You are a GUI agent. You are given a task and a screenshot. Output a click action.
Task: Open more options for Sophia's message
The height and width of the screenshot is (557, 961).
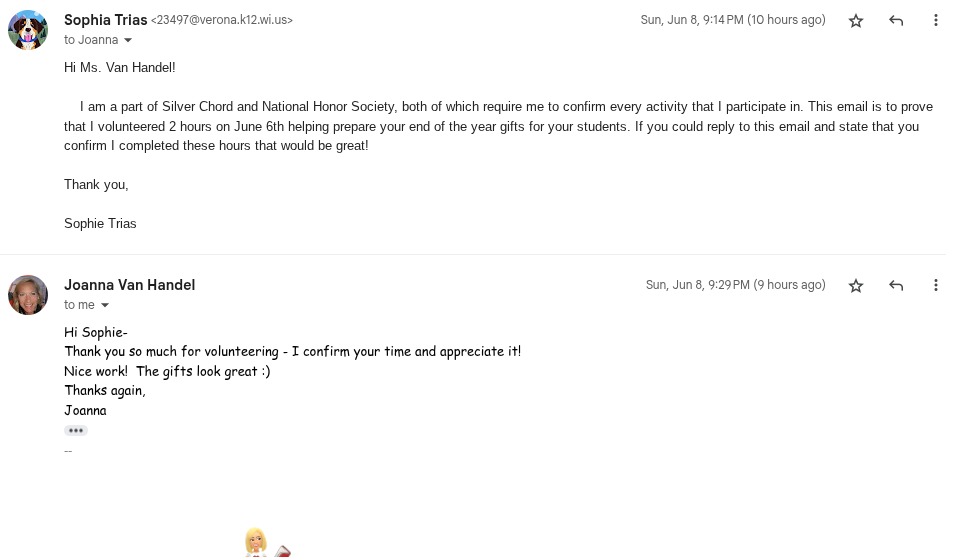935,20
